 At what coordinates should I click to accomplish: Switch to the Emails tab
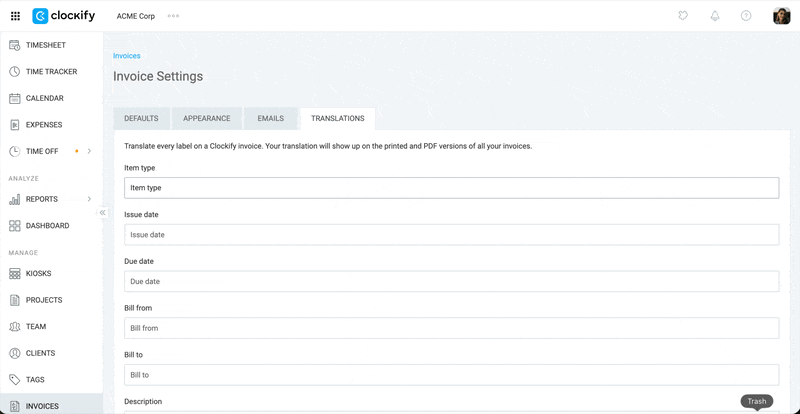pyautogui.click(x=270, y=118)
